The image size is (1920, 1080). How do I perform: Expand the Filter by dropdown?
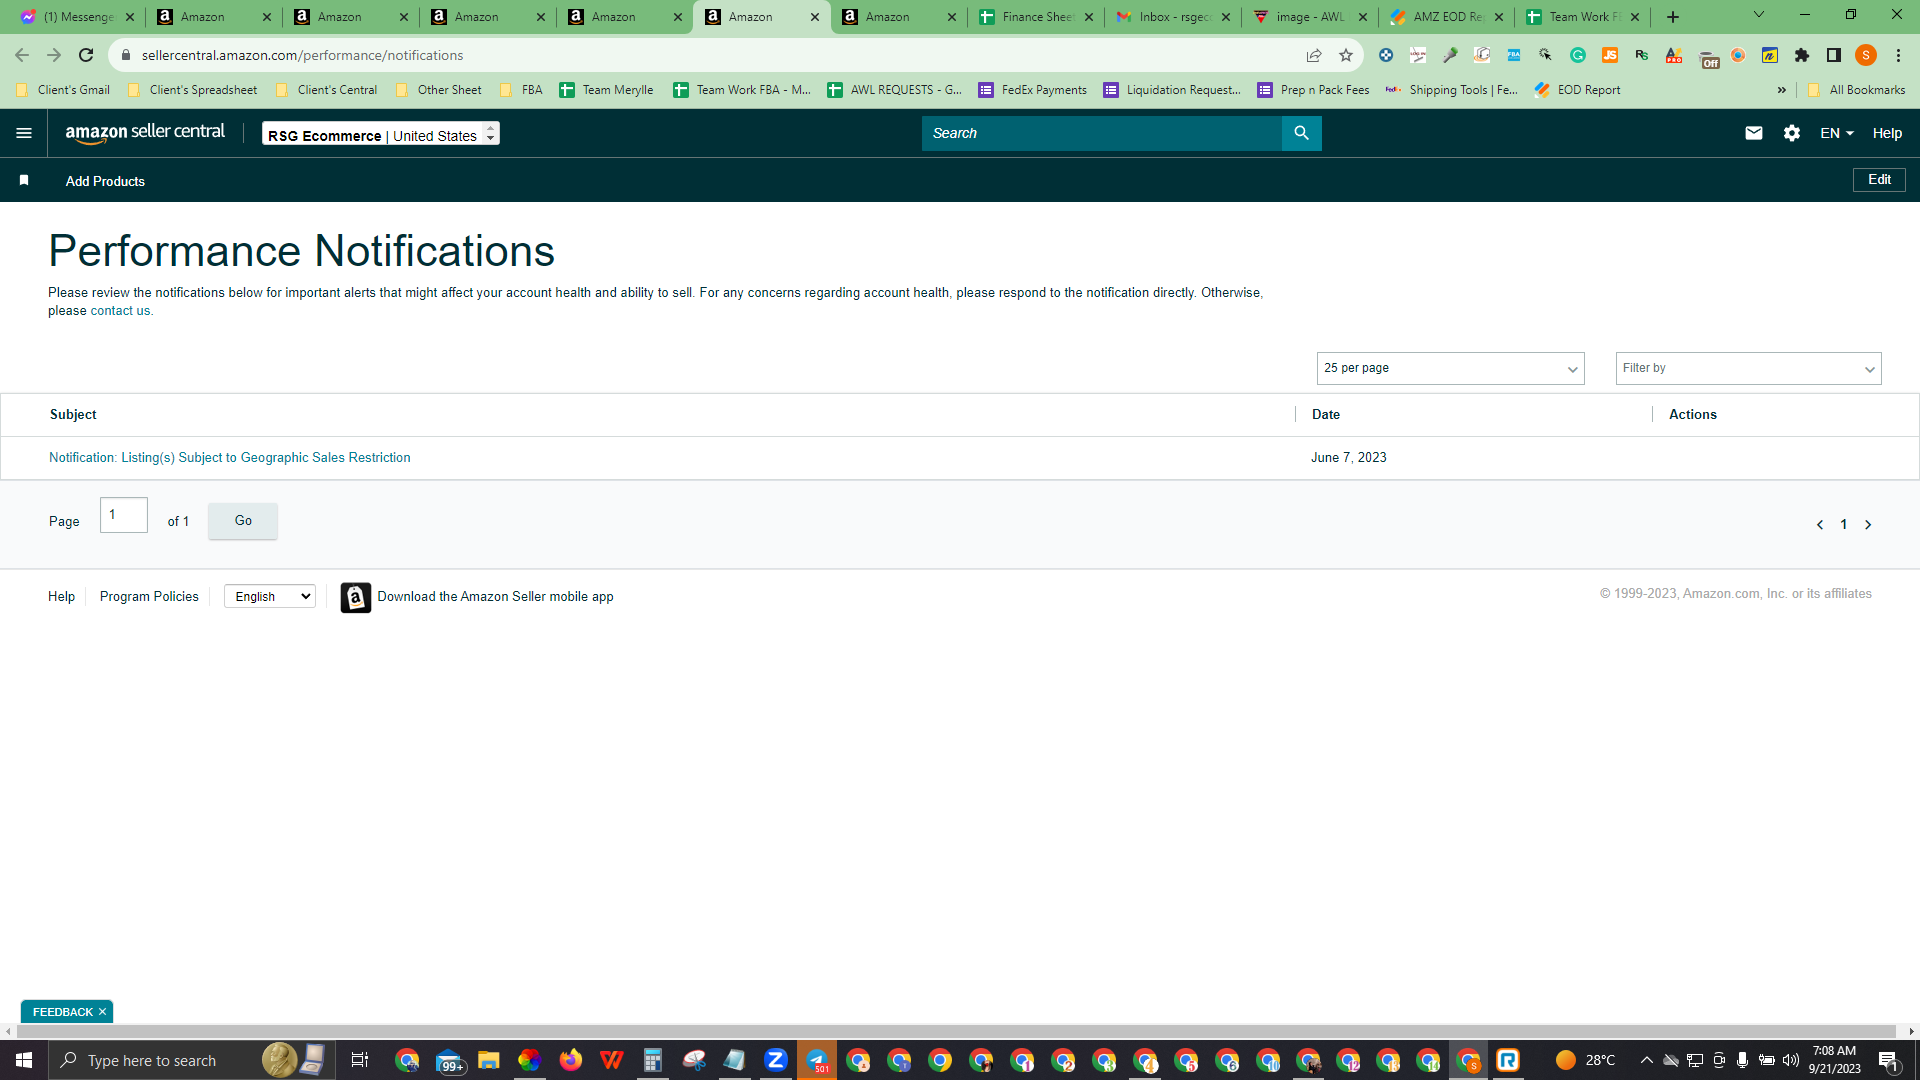click(x=1748, y=368)
